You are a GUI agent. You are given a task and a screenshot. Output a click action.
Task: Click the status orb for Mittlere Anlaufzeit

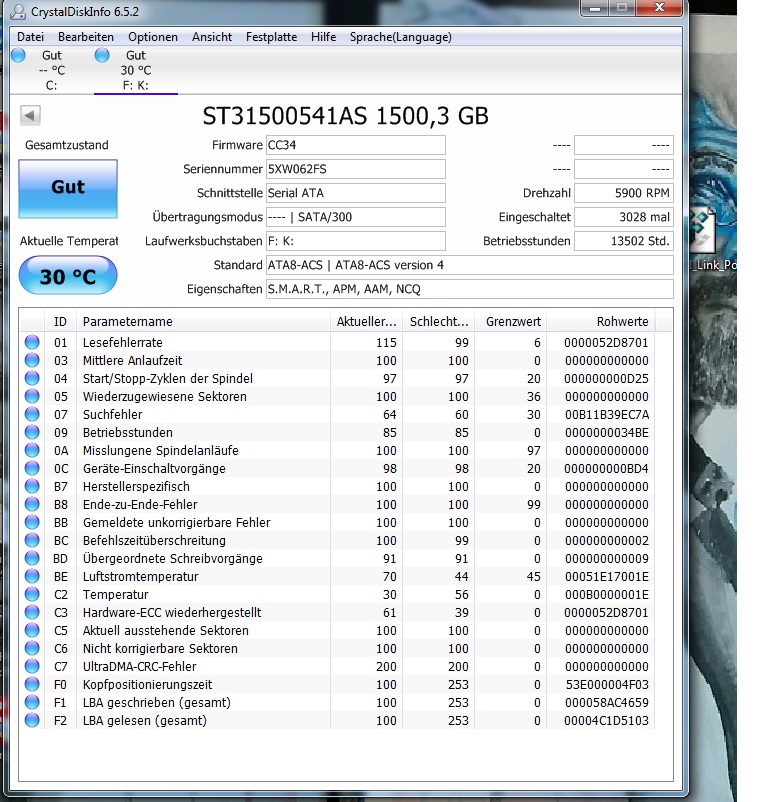click(32, 360)
